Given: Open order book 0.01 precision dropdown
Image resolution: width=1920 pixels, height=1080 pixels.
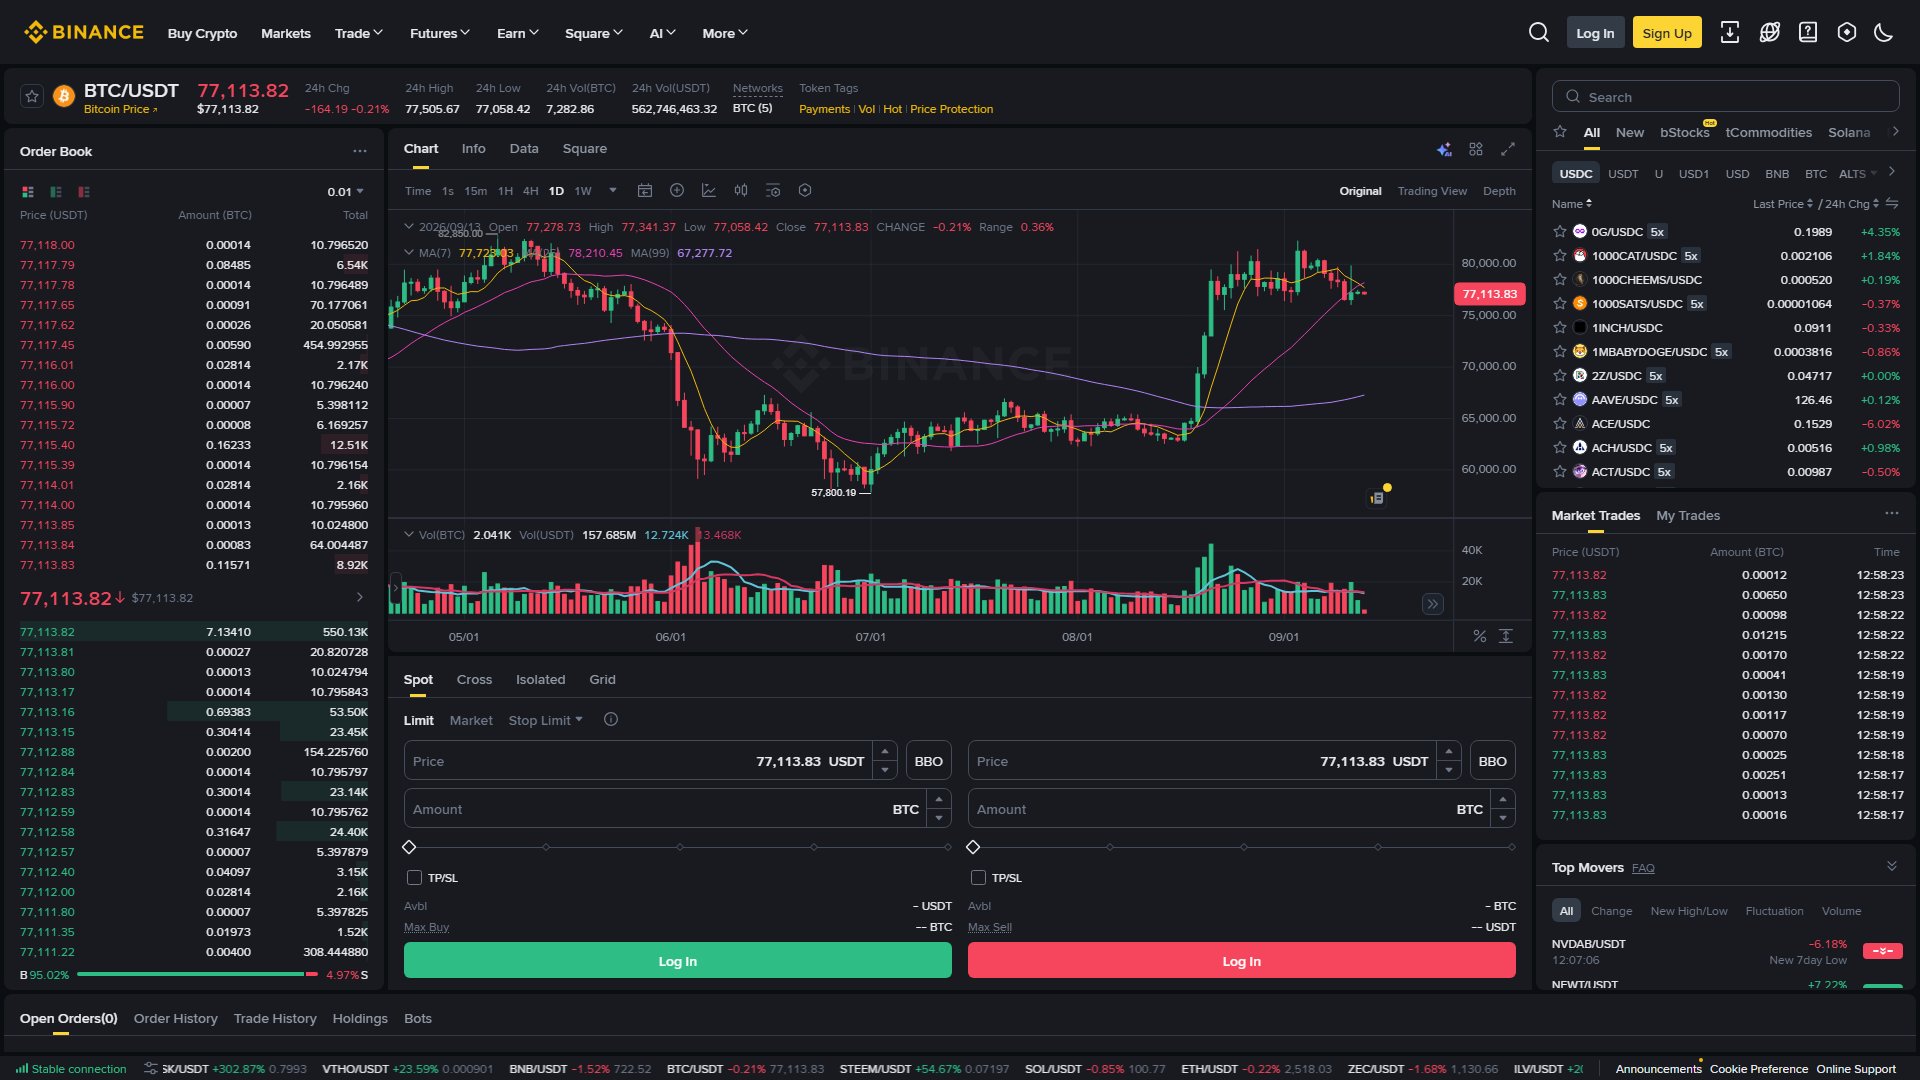Looking at the screenshot, I should tap(346, 192).
